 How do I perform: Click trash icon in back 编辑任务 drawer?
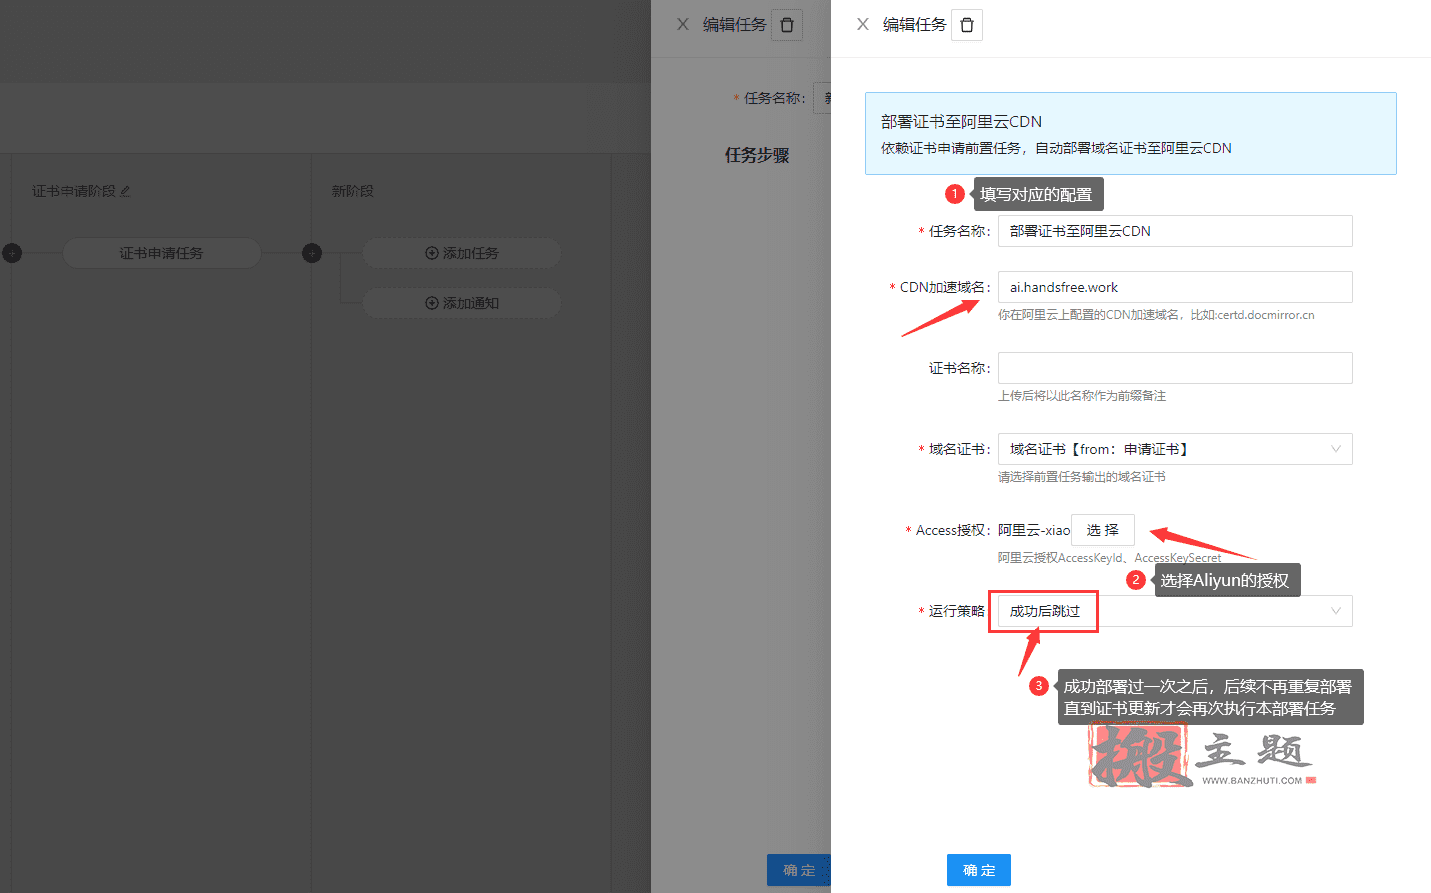pos(787,25)
